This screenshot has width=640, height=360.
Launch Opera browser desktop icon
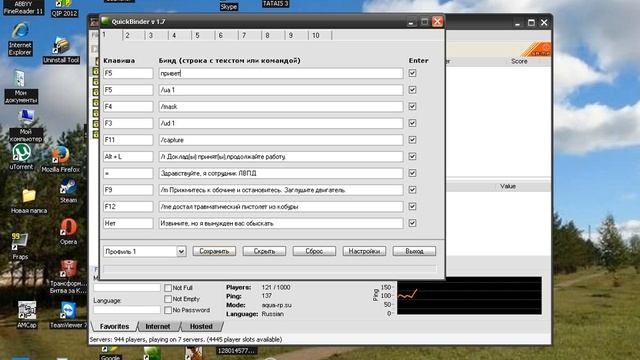tap(68, 232)
